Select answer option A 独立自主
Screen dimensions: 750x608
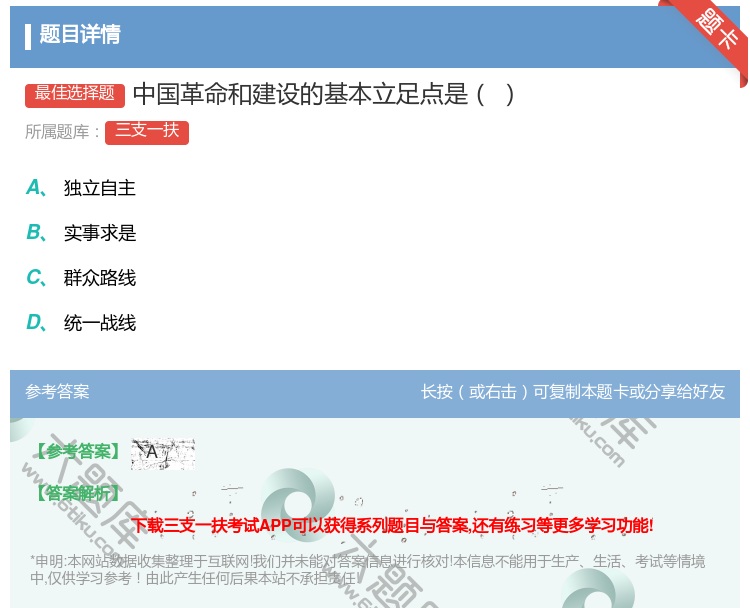click(81, 188)
